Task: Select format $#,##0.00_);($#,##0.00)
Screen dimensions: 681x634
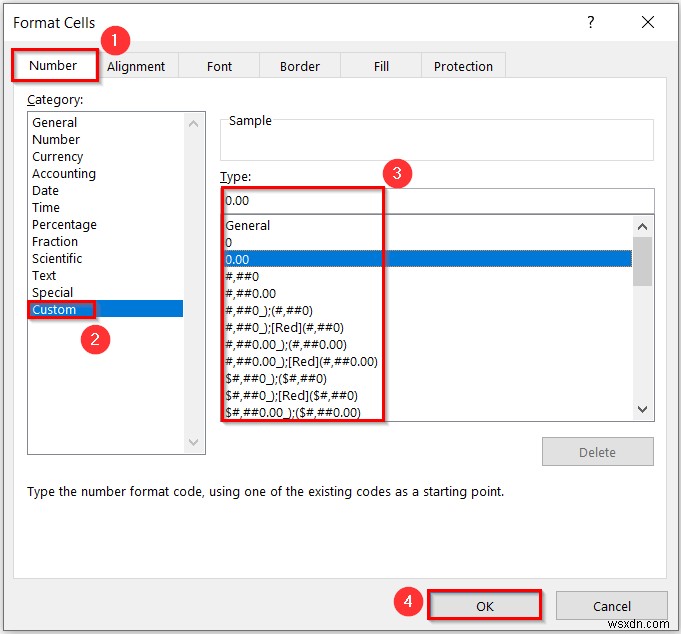Action: point(428,412)
